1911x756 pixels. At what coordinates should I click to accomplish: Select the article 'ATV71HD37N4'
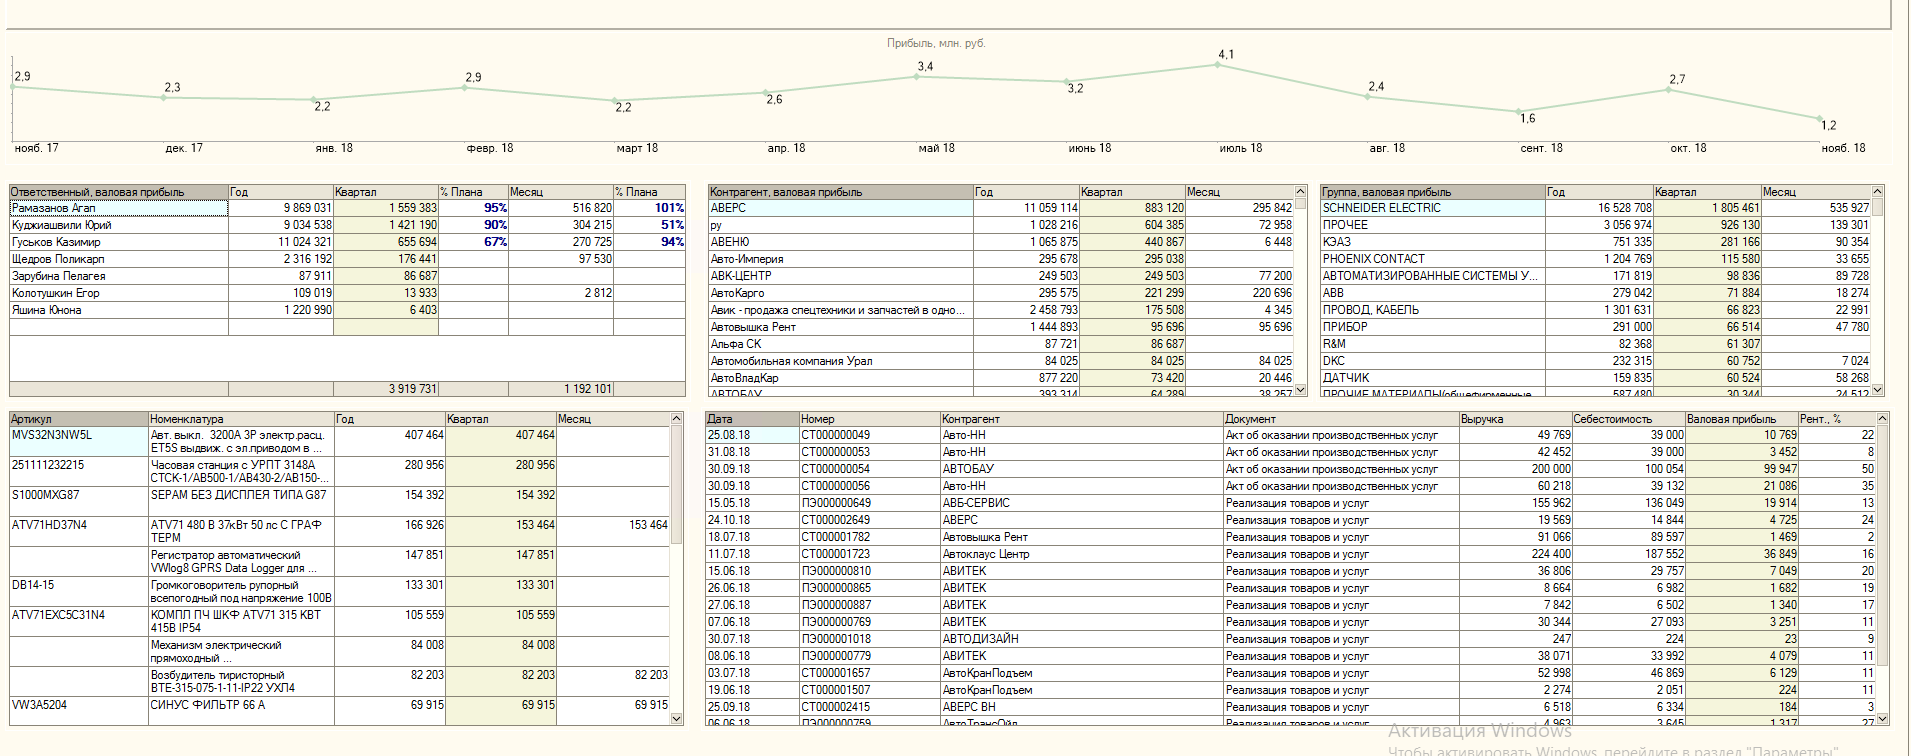79,531
